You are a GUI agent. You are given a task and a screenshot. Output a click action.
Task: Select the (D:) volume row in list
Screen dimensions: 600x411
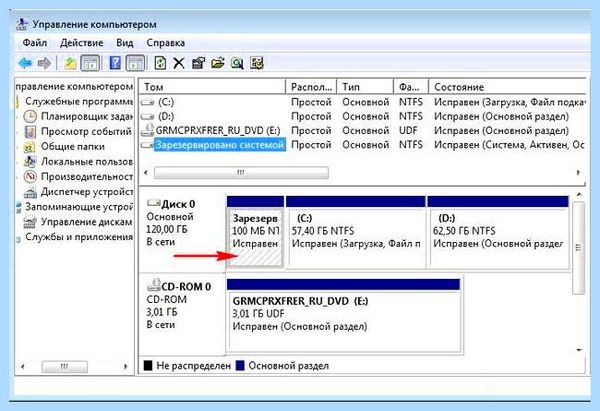coord(362,116)
